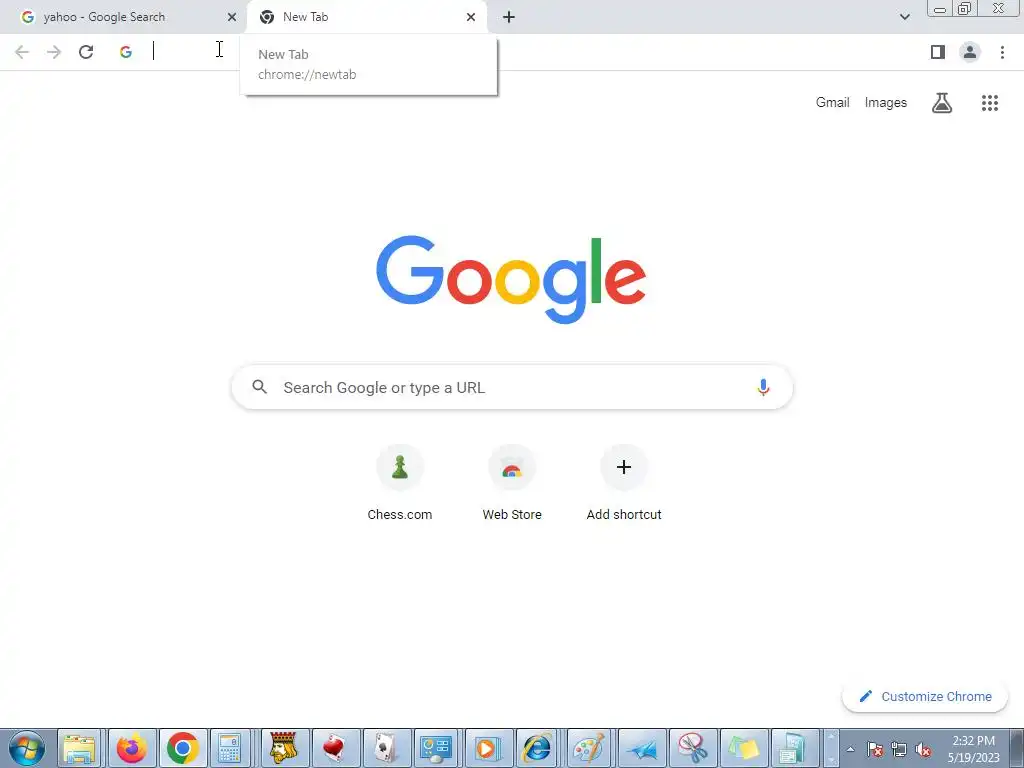Open the tab search dropdown chevron

[904, 17]
